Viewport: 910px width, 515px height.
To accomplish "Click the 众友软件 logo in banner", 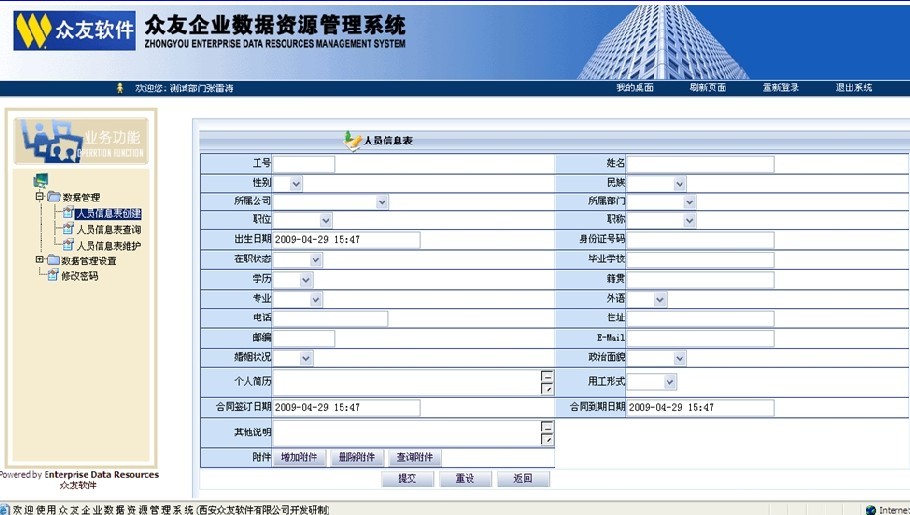I will coord(74,31).
